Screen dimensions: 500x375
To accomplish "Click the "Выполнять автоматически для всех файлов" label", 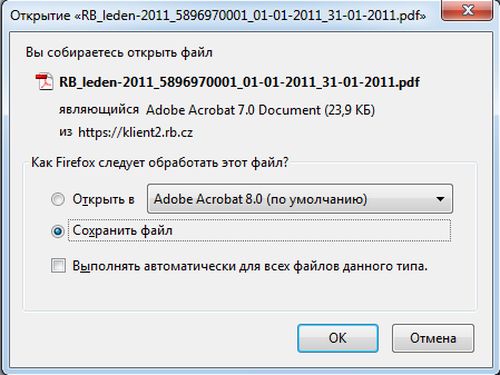I will coord(250,266).
